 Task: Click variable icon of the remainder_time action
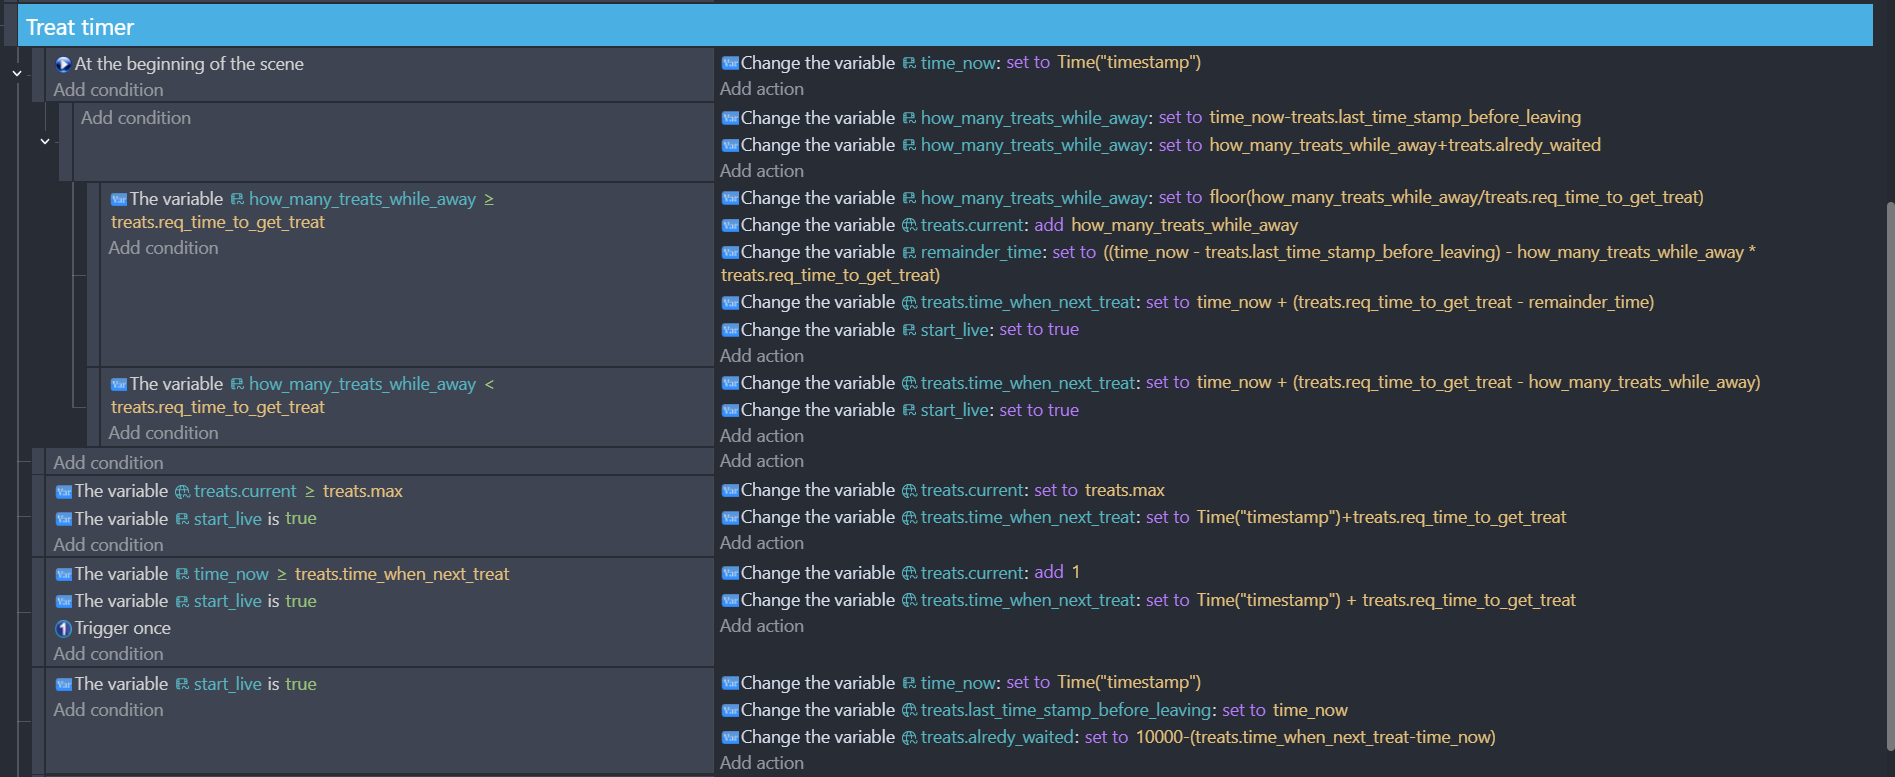[730, 253]
